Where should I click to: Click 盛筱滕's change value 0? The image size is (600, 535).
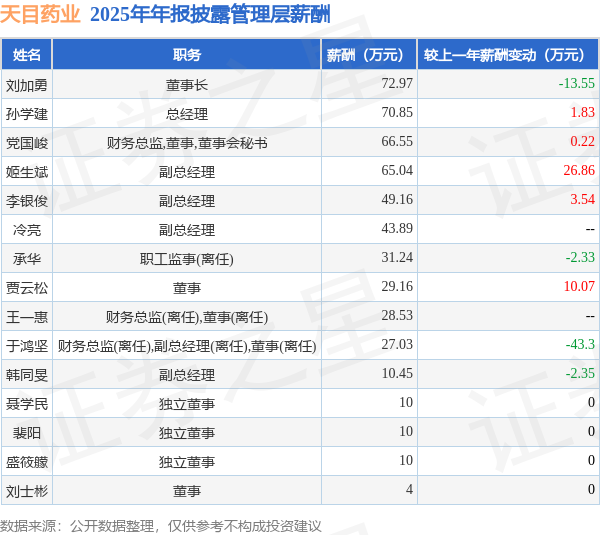591,460
